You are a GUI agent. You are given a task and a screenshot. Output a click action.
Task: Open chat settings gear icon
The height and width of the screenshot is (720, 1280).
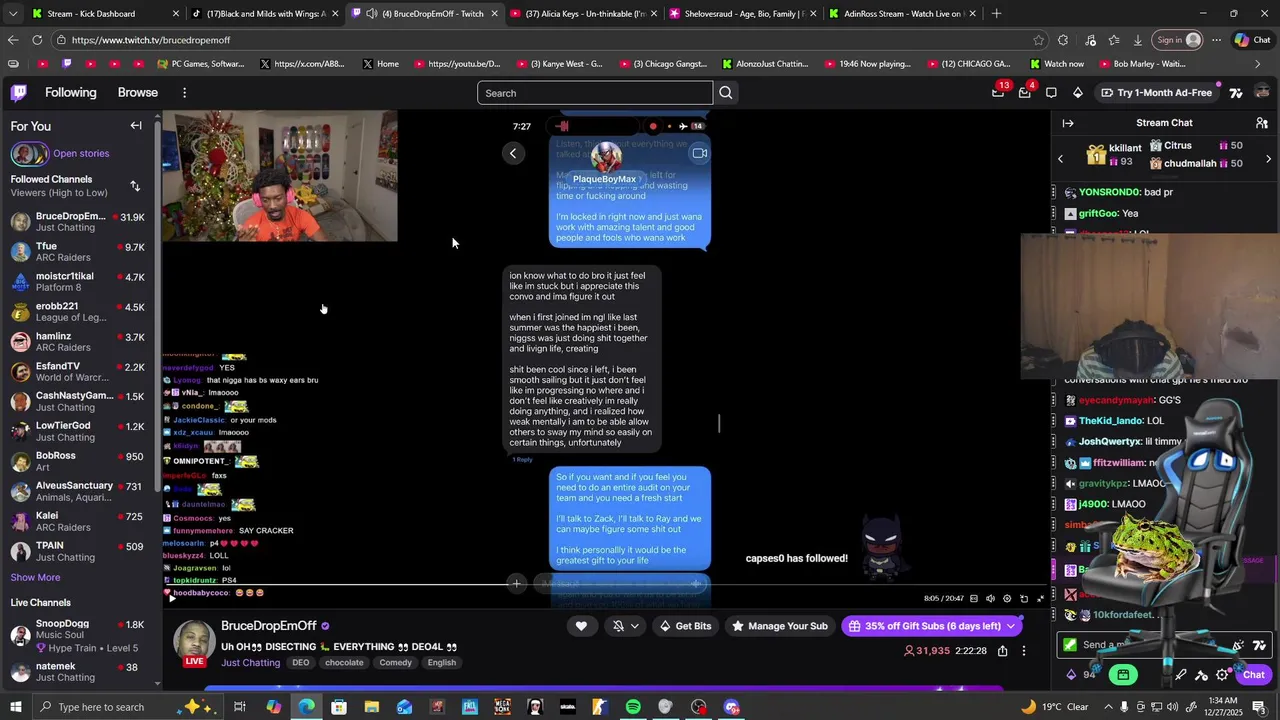tap(1222, 675)
